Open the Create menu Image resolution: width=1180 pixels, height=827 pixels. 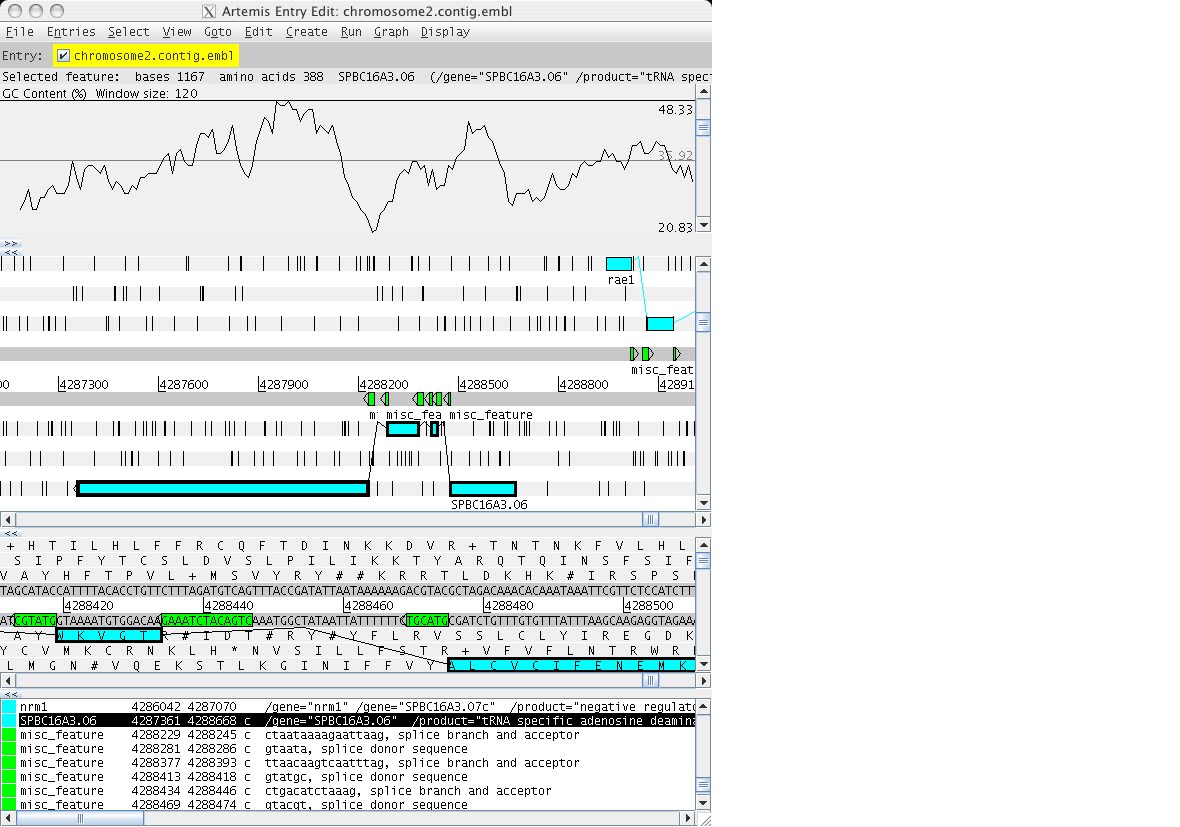[x=306, y=32]
